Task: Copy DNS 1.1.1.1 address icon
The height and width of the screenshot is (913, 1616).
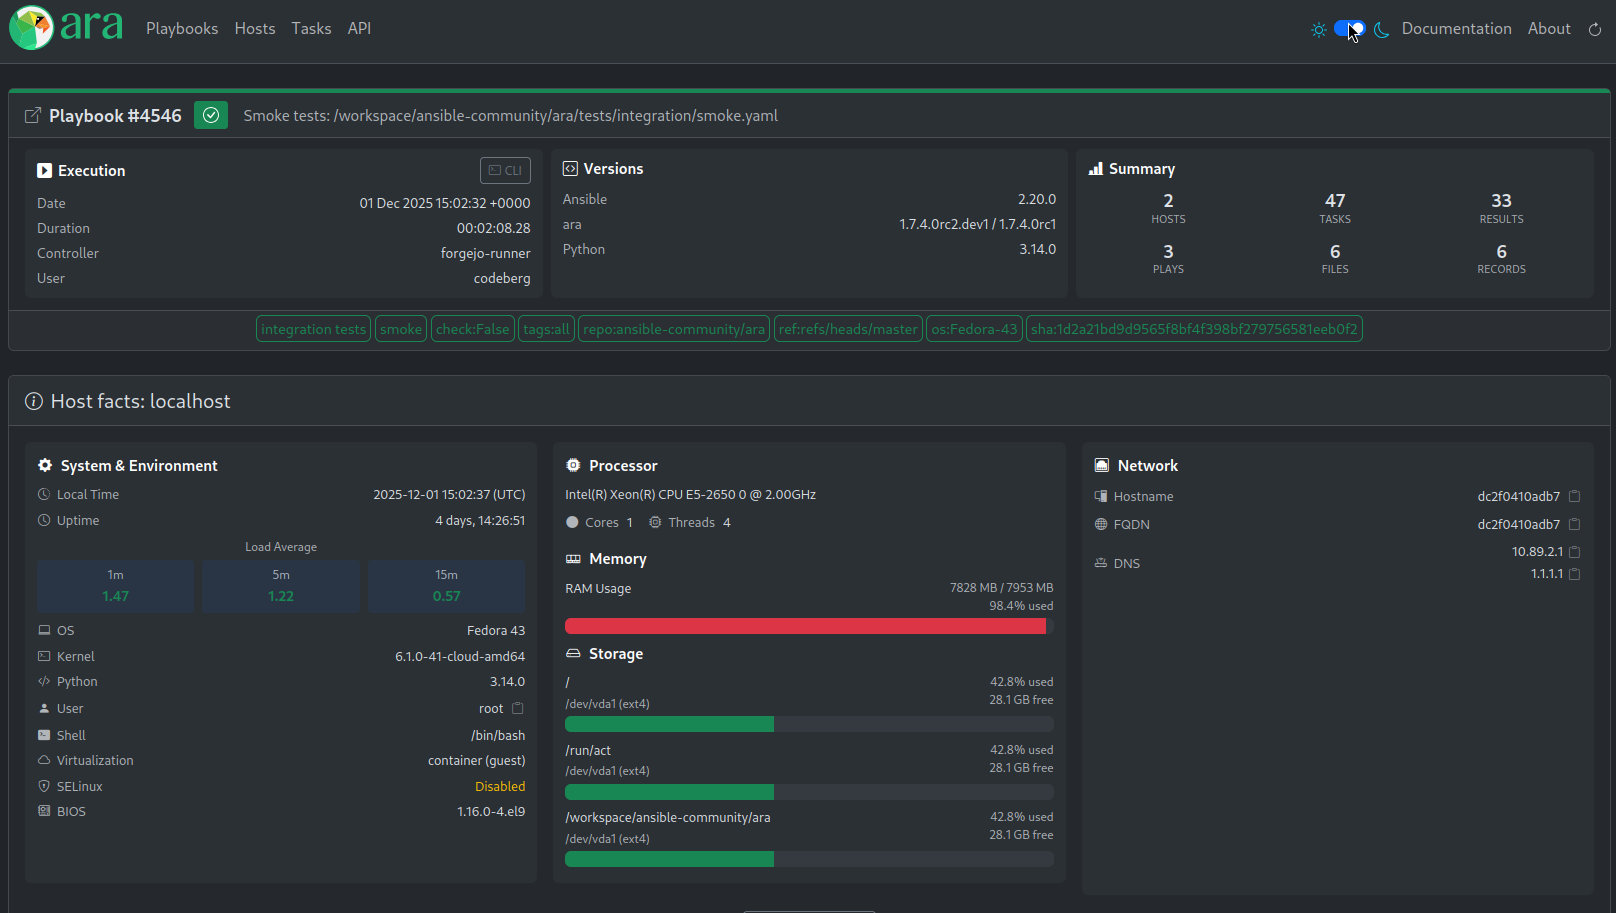Action: coord(1574,574)
